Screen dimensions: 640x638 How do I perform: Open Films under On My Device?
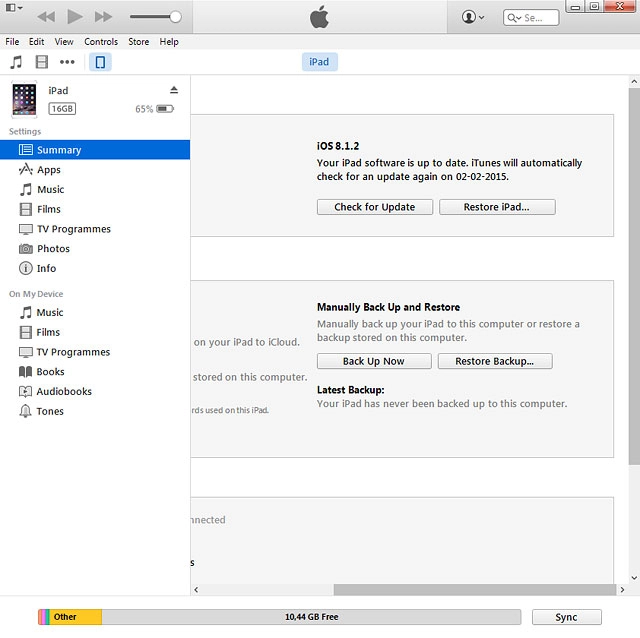pyautogui.click(x=95, y=332)
